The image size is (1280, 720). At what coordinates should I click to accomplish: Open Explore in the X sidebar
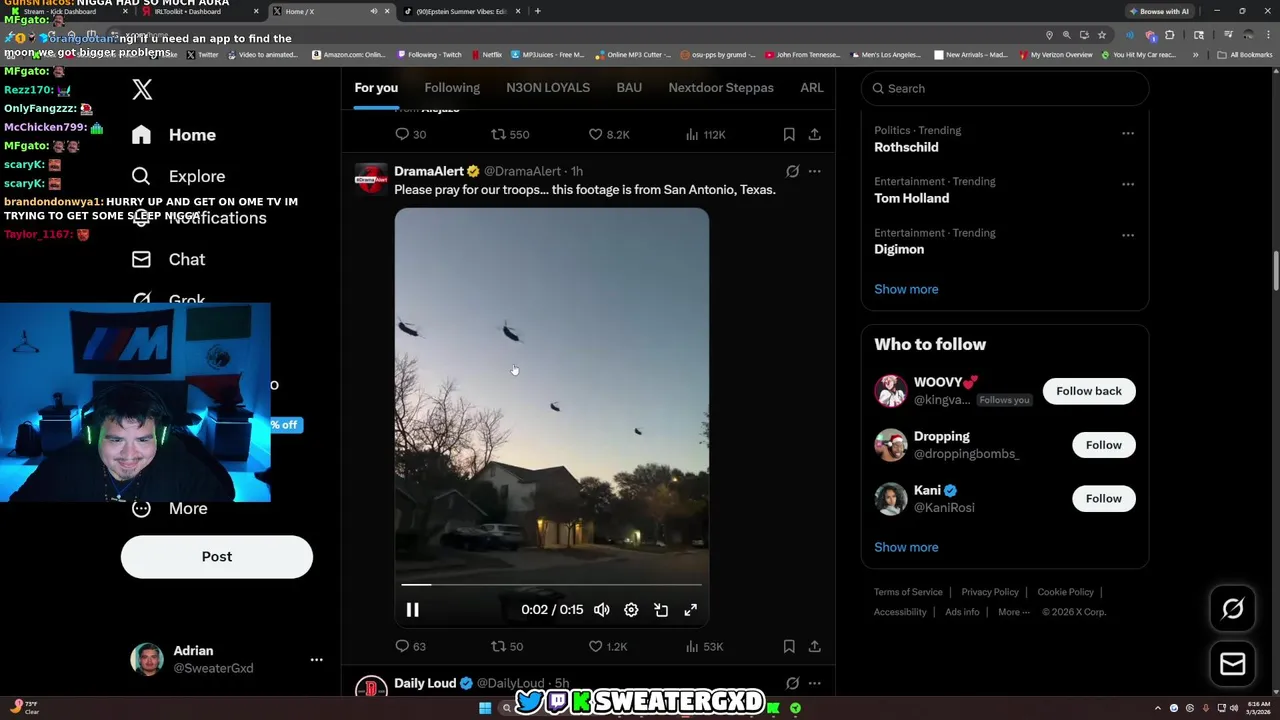tap(178, 176)
